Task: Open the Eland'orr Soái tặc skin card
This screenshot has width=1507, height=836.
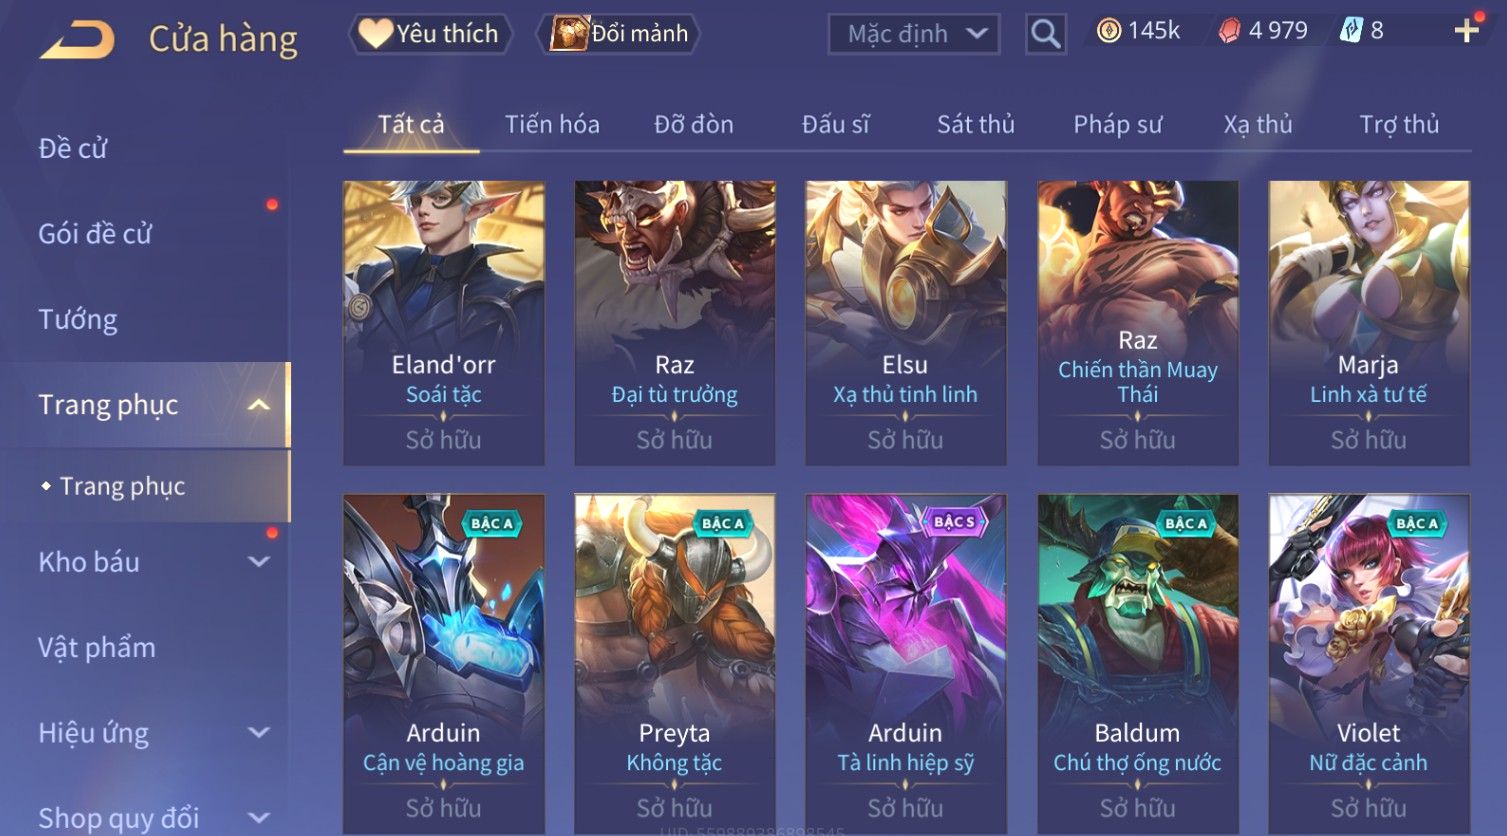Action: (x=444, y=323)
